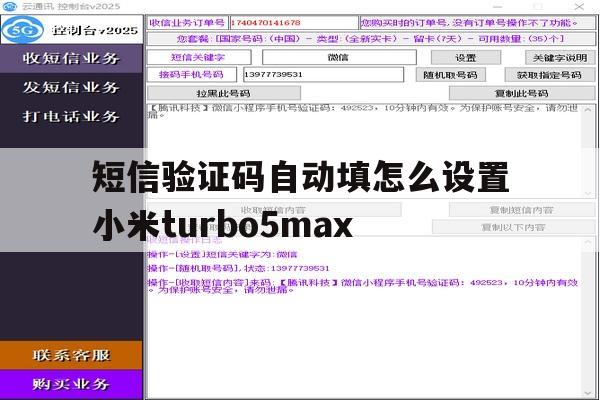Click the received 腾讯科技 verification message text
600x400 pixels.
click(363, 111)
